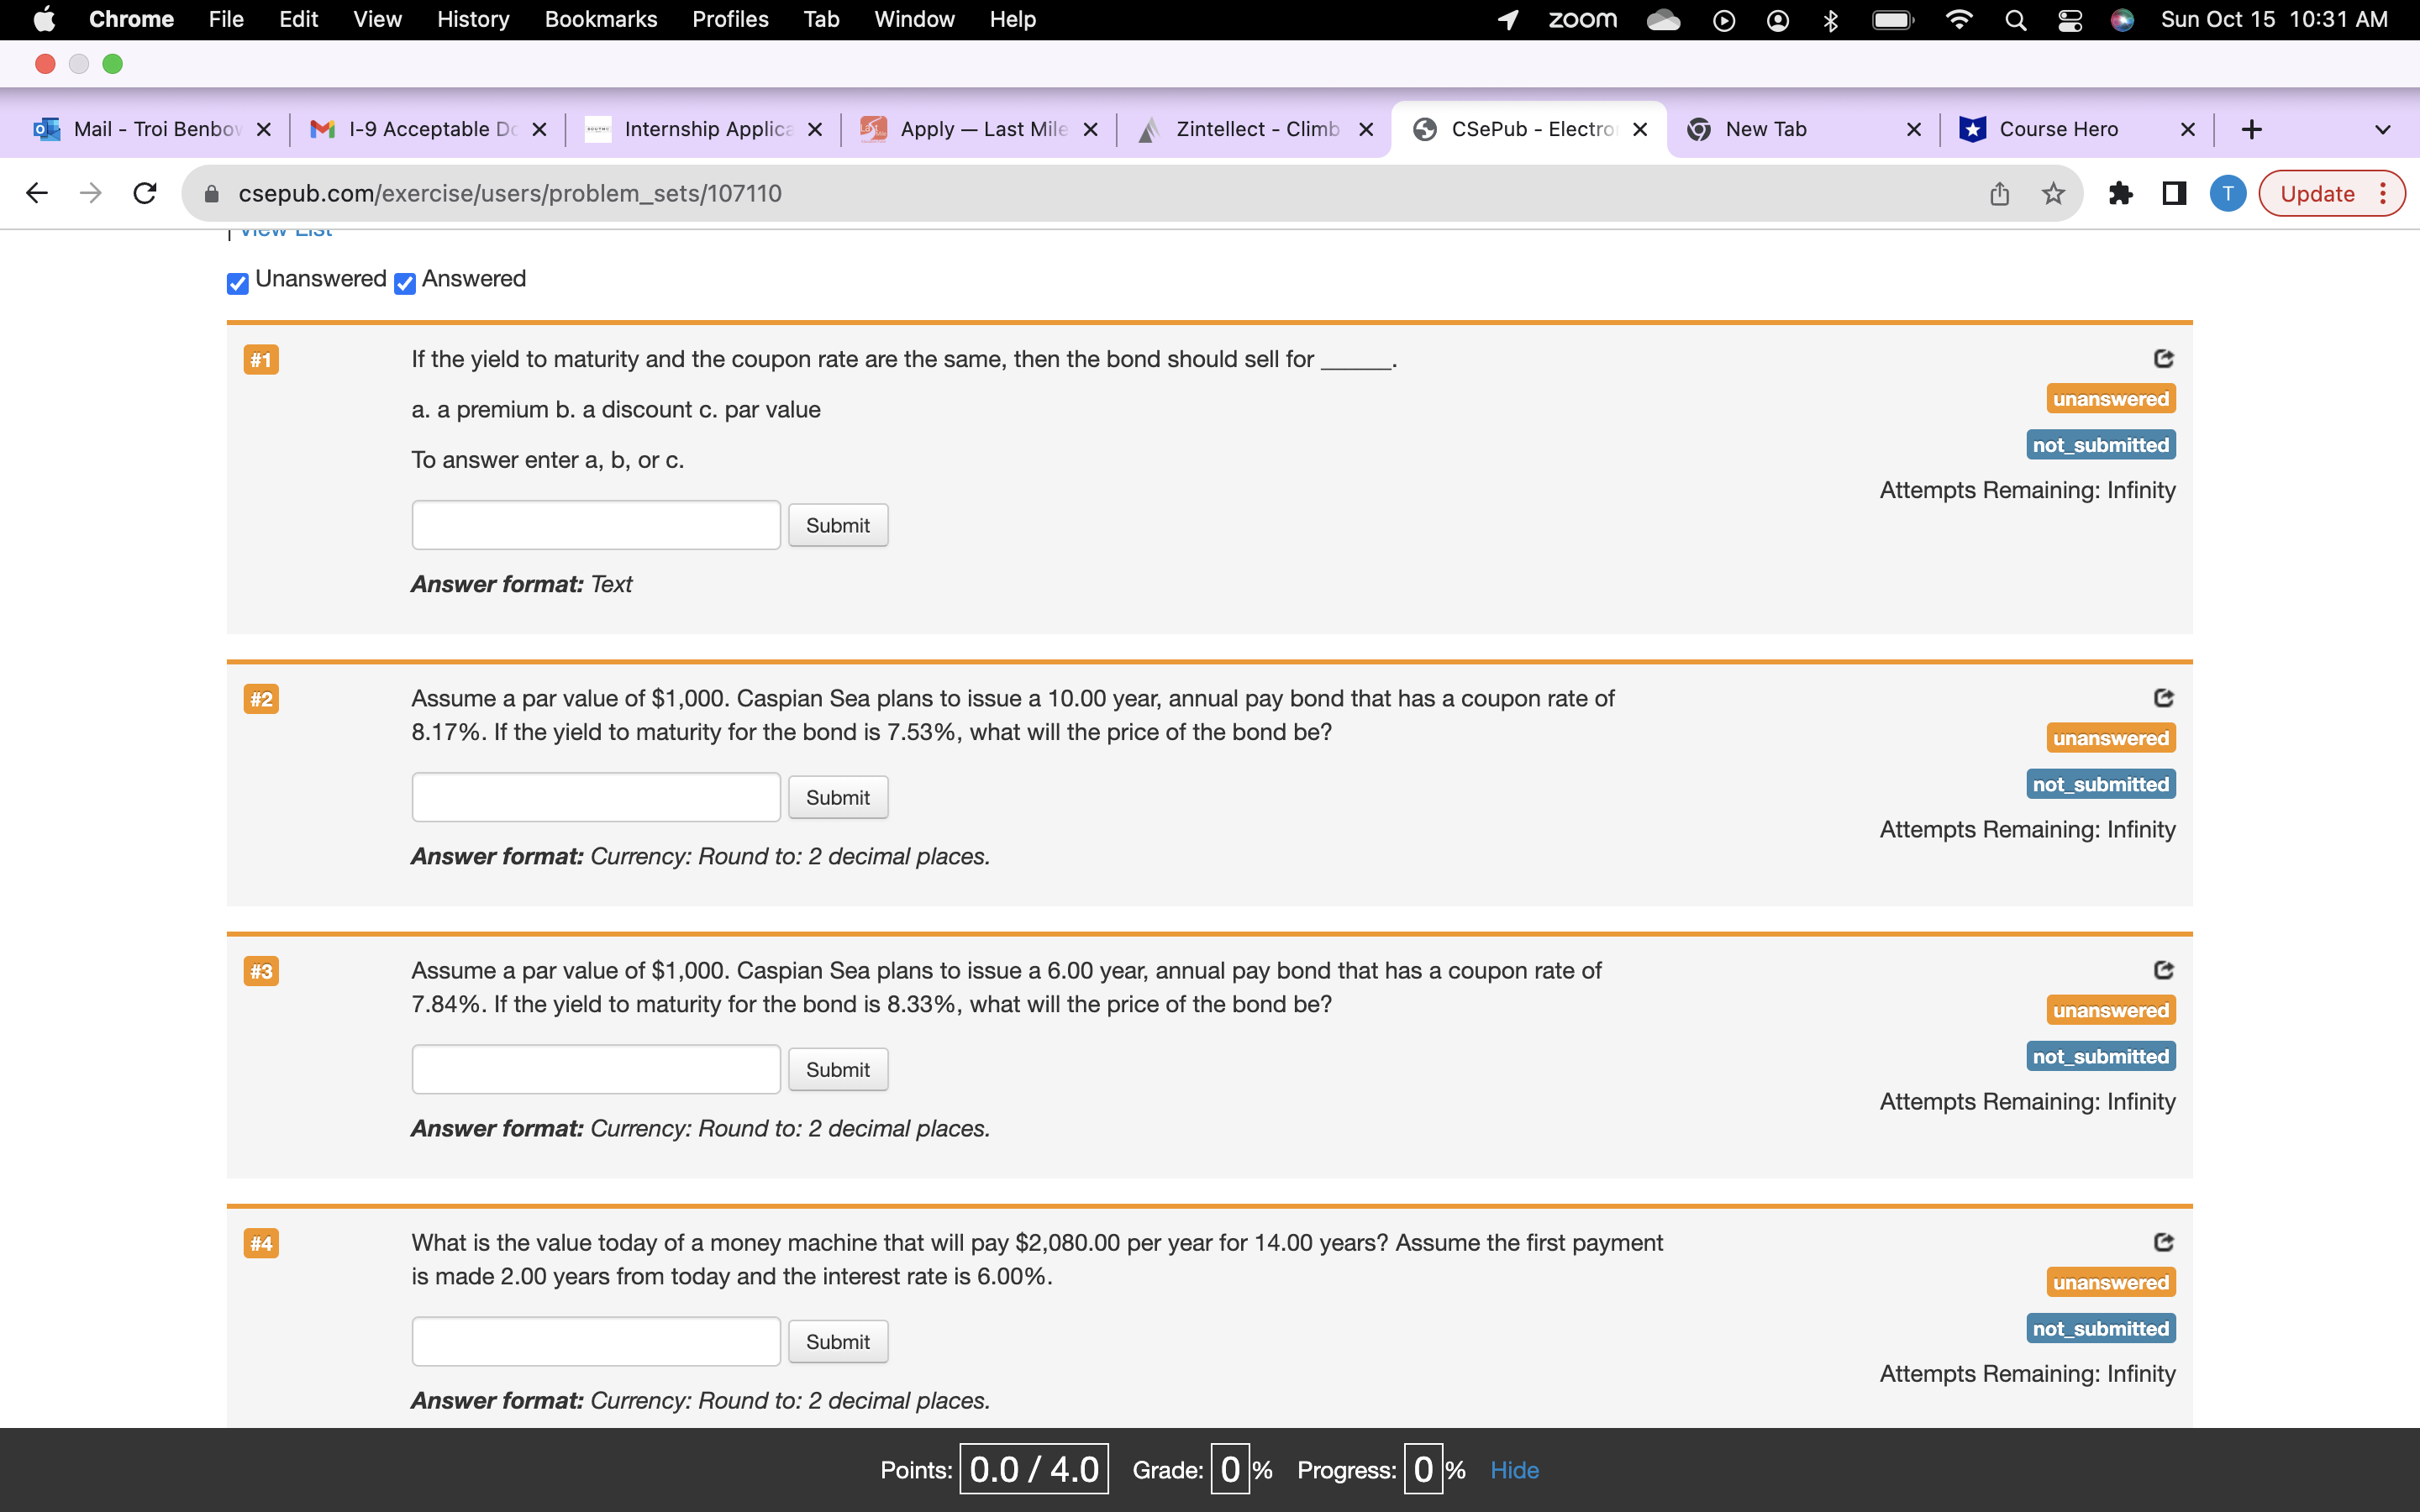Click the share icon in the address bar
Screen dimensions: 2420x1512
pos(1999,193)
